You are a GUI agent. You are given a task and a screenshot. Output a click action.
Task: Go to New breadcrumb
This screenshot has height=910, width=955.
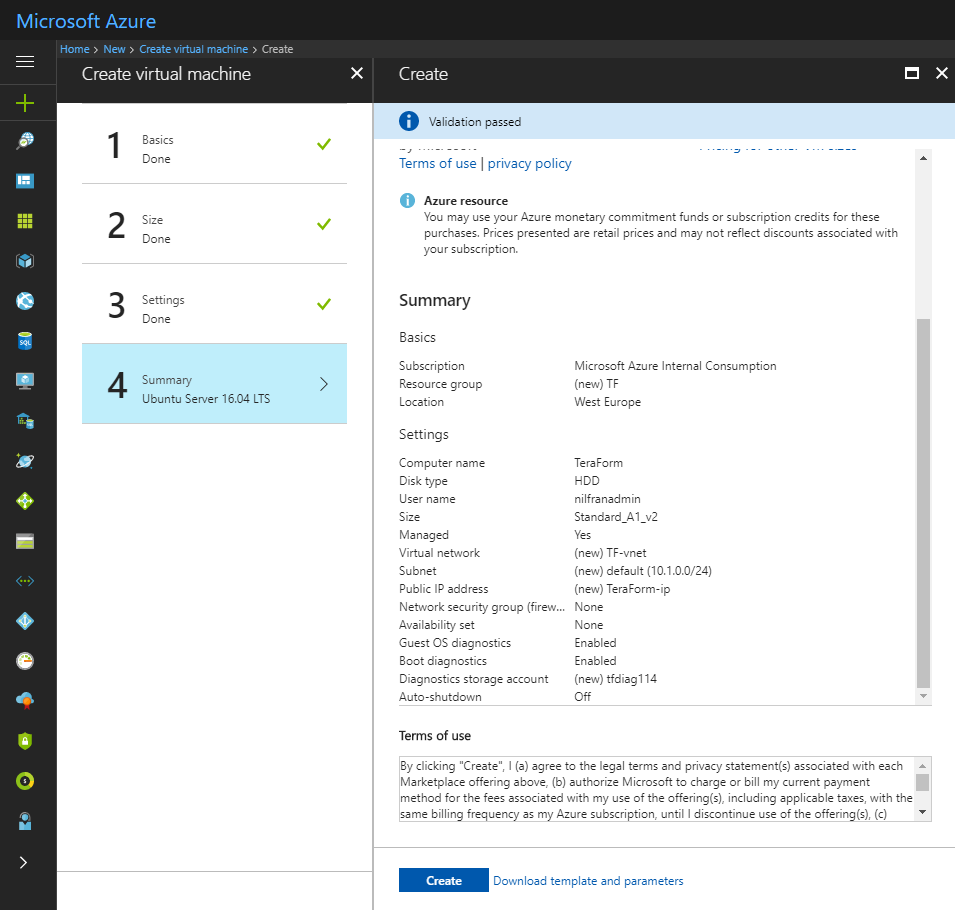tap(114, 49)
